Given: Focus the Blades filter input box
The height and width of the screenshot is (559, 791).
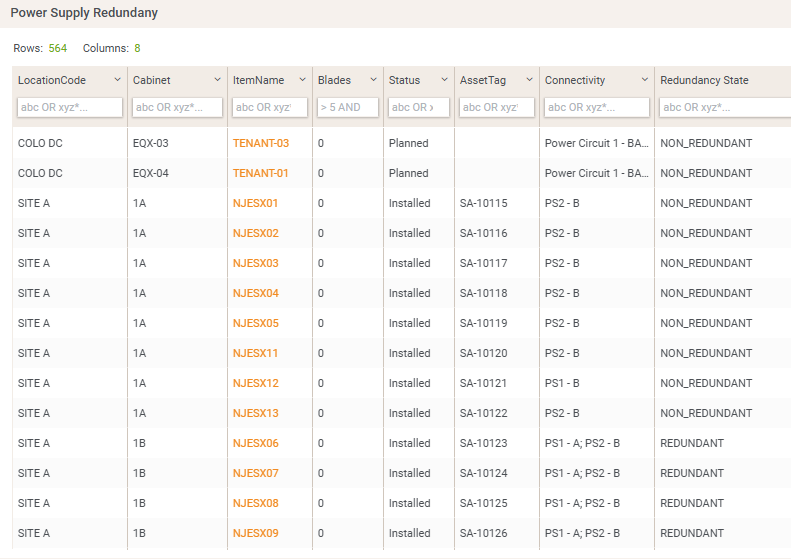Looking at the screenshot, I should [348, 107].
